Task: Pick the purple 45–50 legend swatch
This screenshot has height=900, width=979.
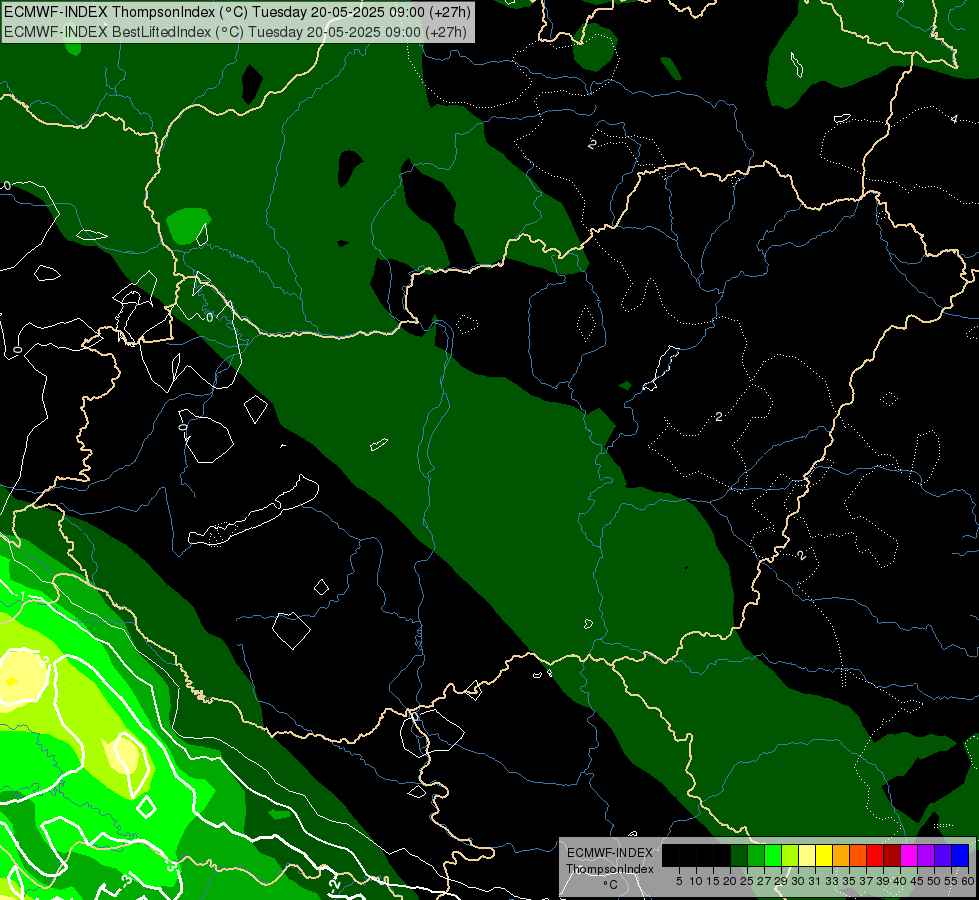Action: pos(926,855)
